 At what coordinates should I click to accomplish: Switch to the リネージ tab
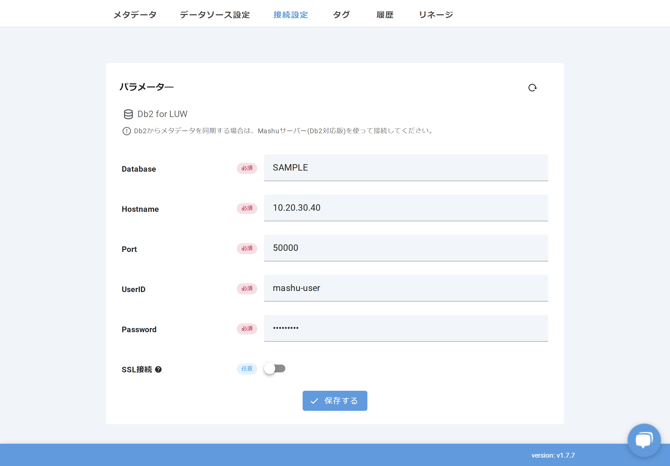click(x=435, y=15)
